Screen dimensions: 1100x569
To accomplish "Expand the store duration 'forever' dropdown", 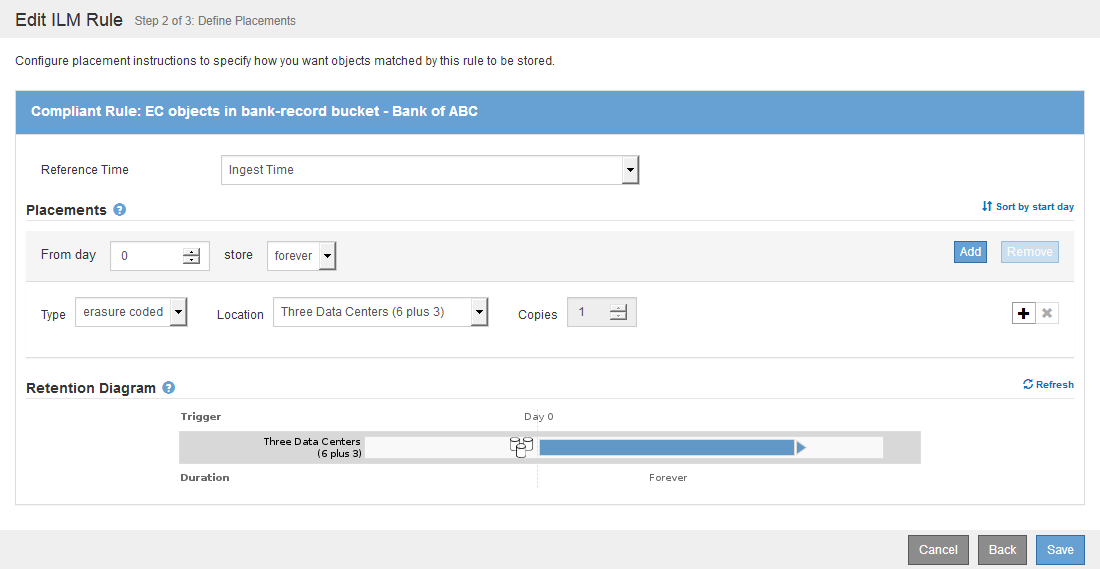I will click(x=327, y=256).
